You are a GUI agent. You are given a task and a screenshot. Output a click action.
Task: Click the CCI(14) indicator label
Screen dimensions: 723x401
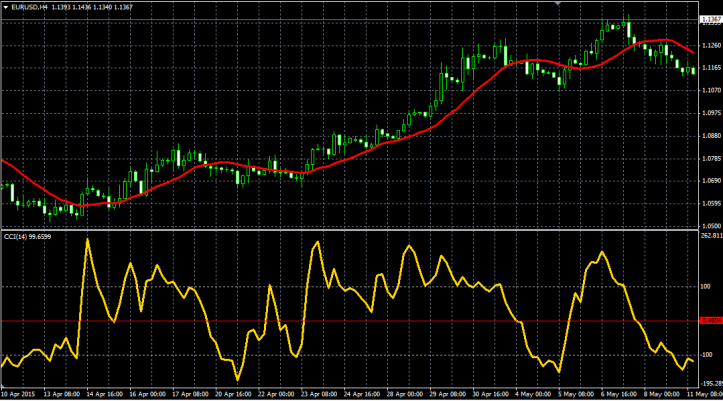coord(16,236)
